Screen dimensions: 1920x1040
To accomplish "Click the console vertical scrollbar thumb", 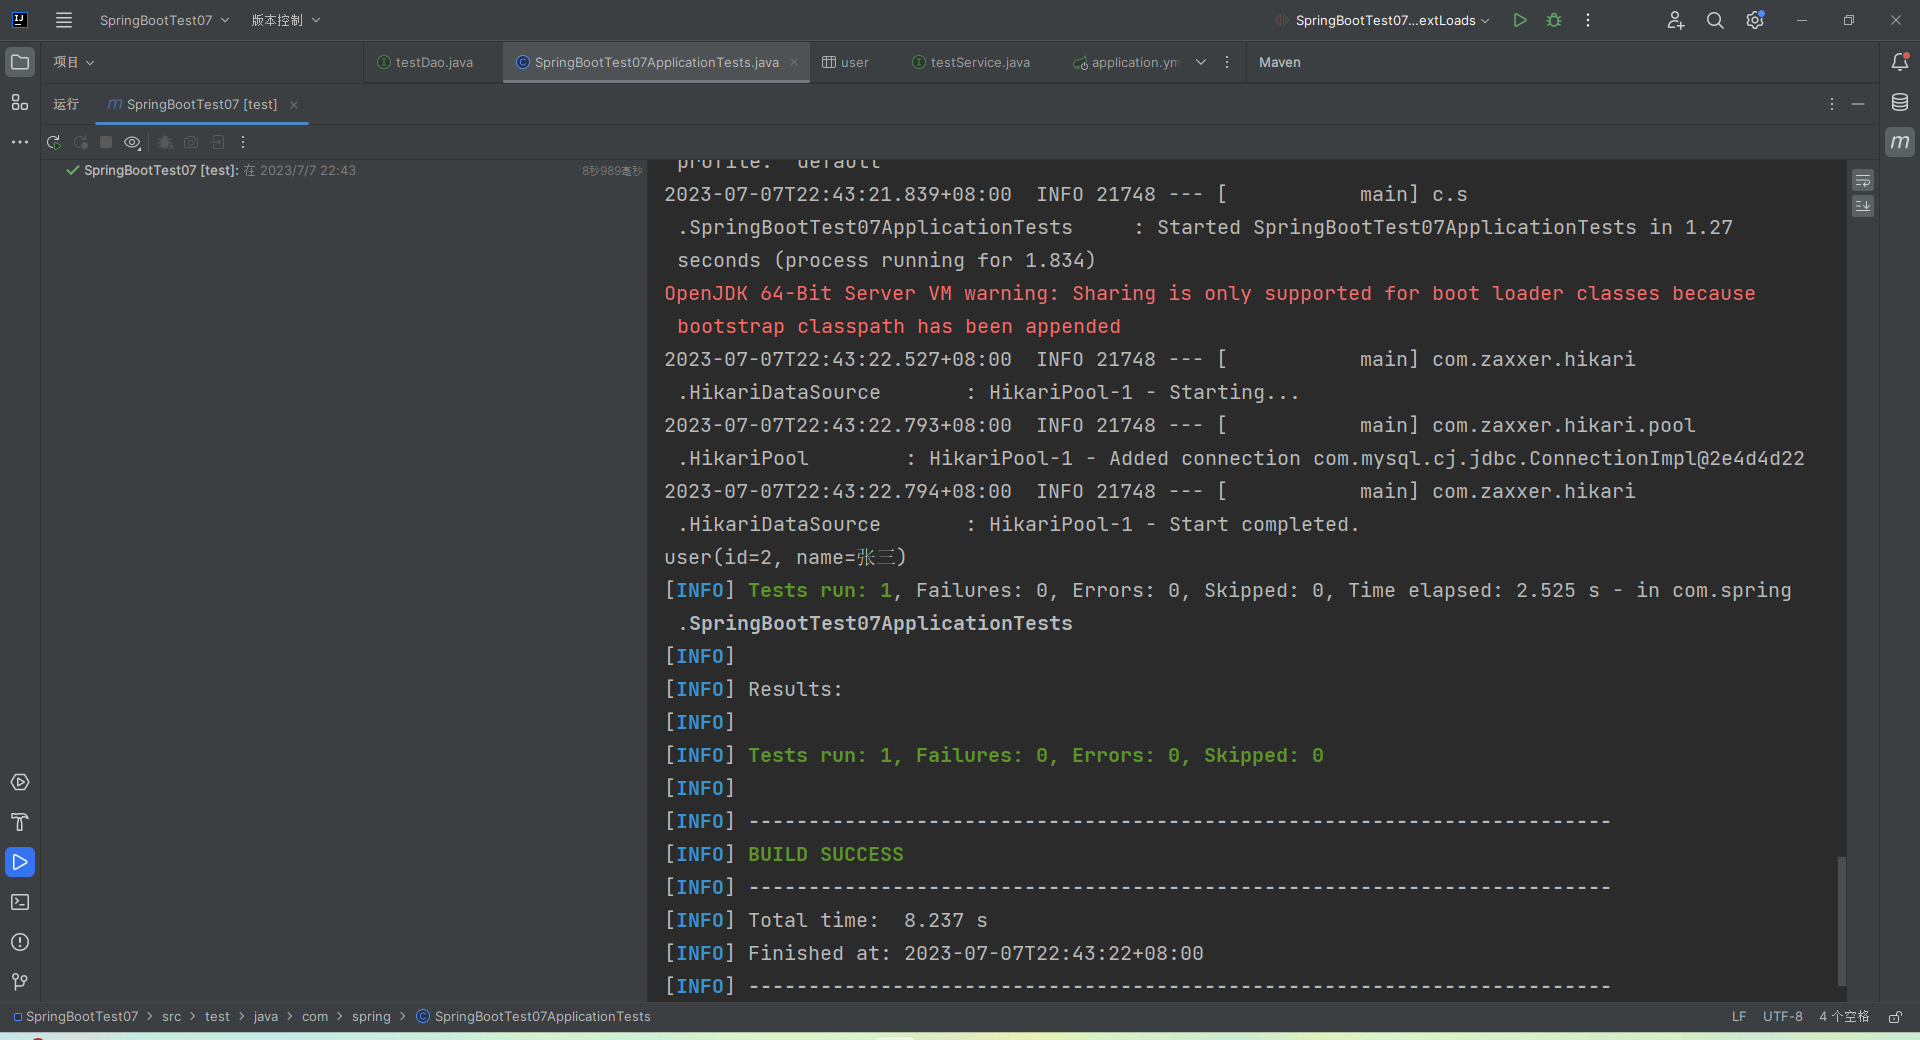I will pyautogui.click(x=1841, y=920).
